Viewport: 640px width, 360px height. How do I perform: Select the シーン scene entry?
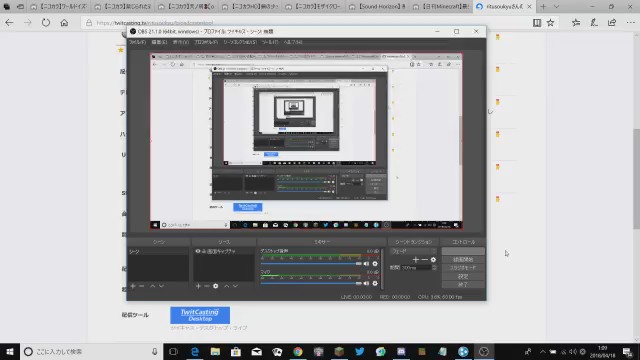(158, 252)
